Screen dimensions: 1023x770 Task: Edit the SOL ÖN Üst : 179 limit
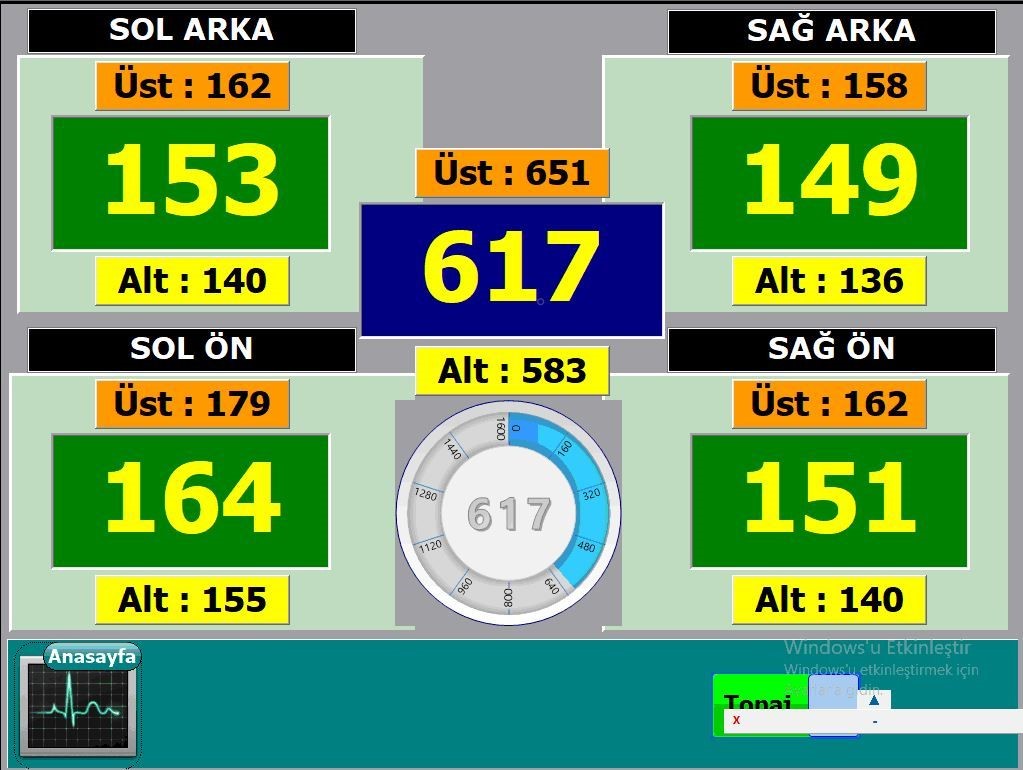point(192,404)
